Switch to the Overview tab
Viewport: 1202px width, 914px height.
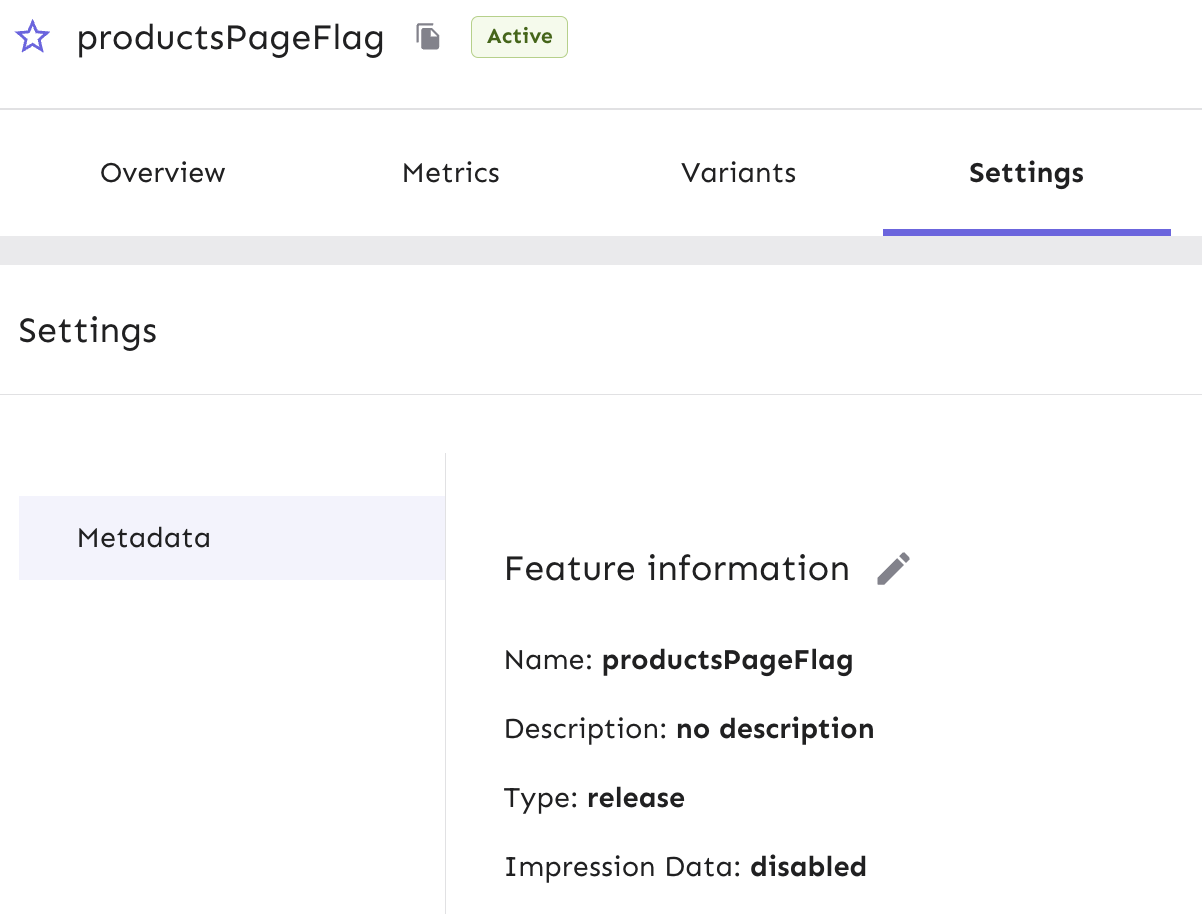162,172
